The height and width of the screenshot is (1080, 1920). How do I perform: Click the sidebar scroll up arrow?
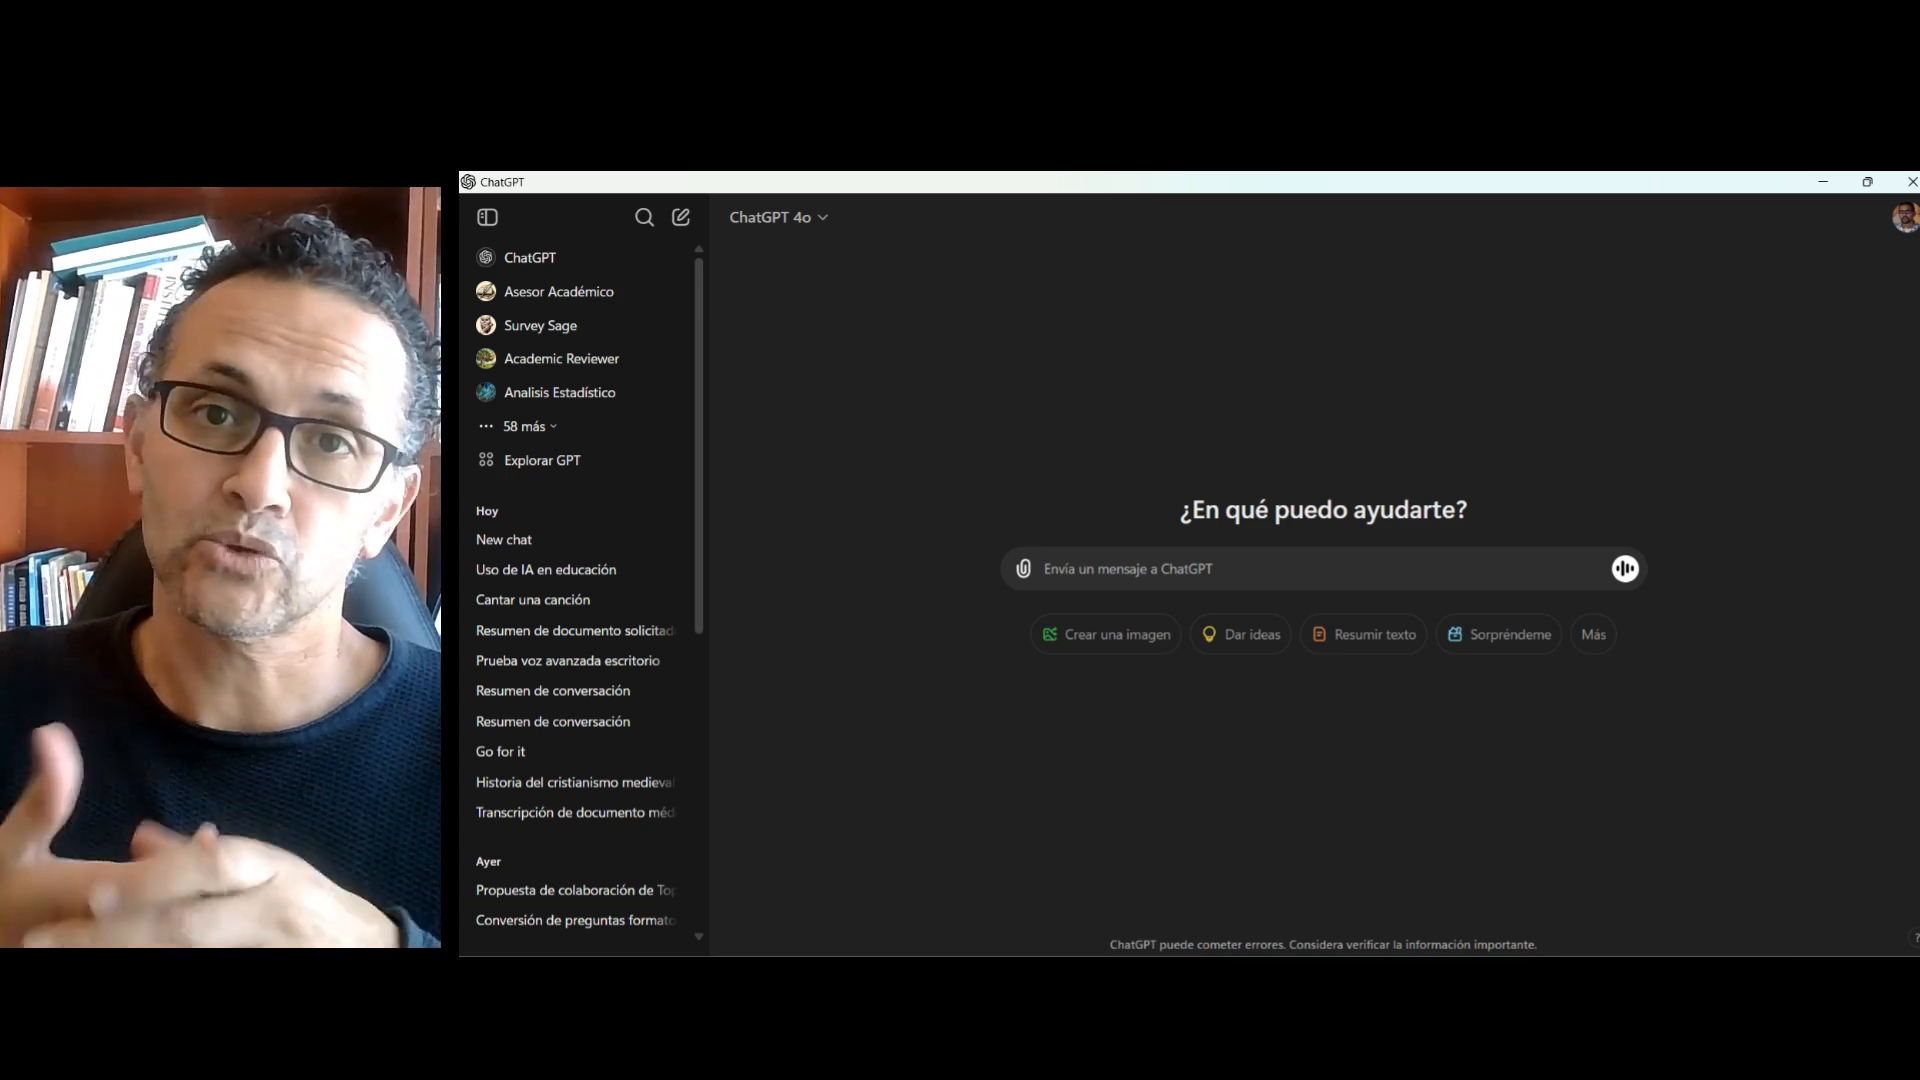pyautogui.click(x=699, y=249)
